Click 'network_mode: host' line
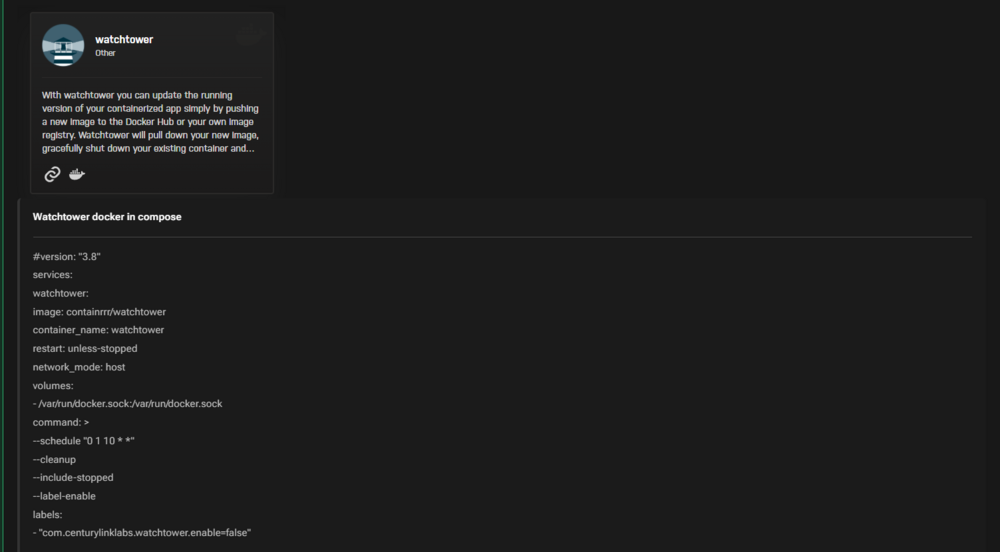The width and height of the screenshot is (1000, 552). (x=79, y=367)
